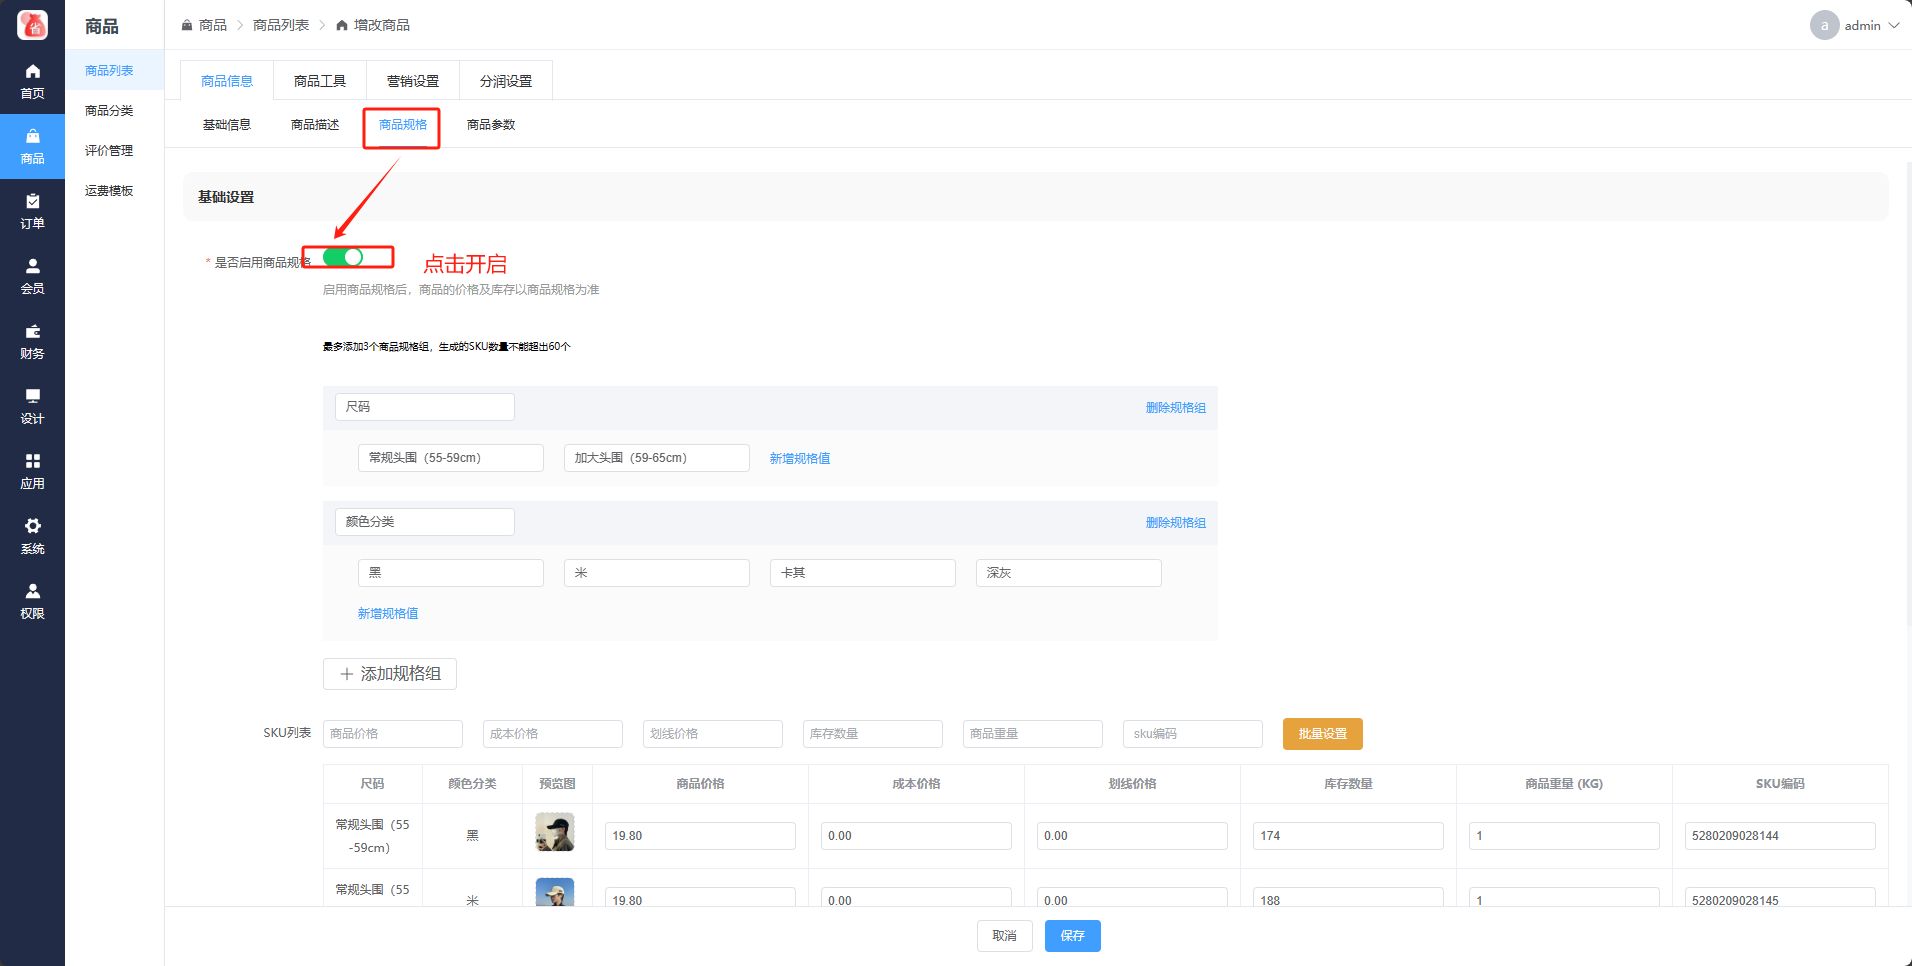
Task: Click 删除规格组 for the 尺码 group
Action: pyautogui.click(x=1175, y=408)
